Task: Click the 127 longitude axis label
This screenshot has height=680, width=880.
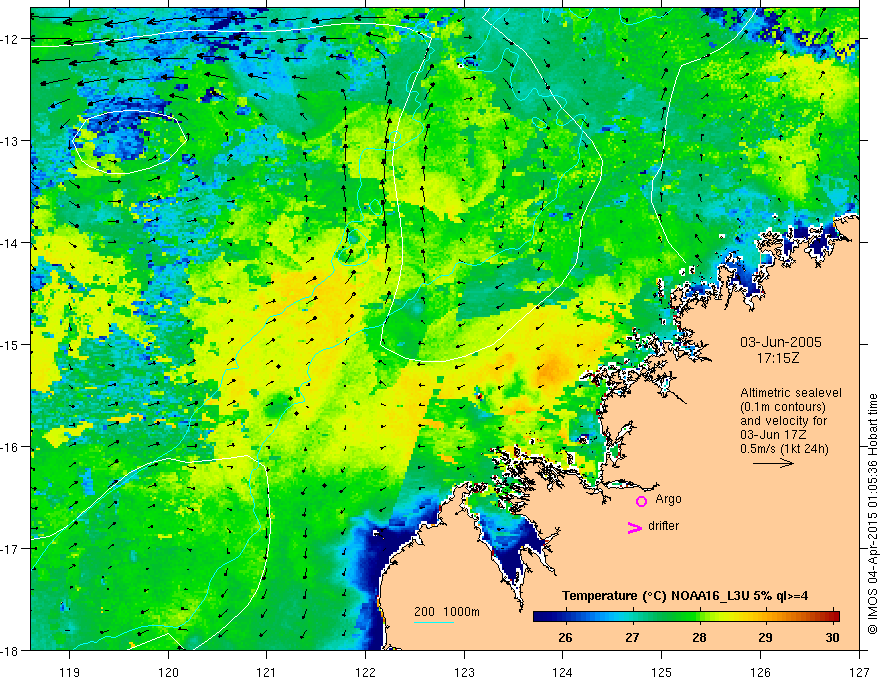Action: coord(859,672)
